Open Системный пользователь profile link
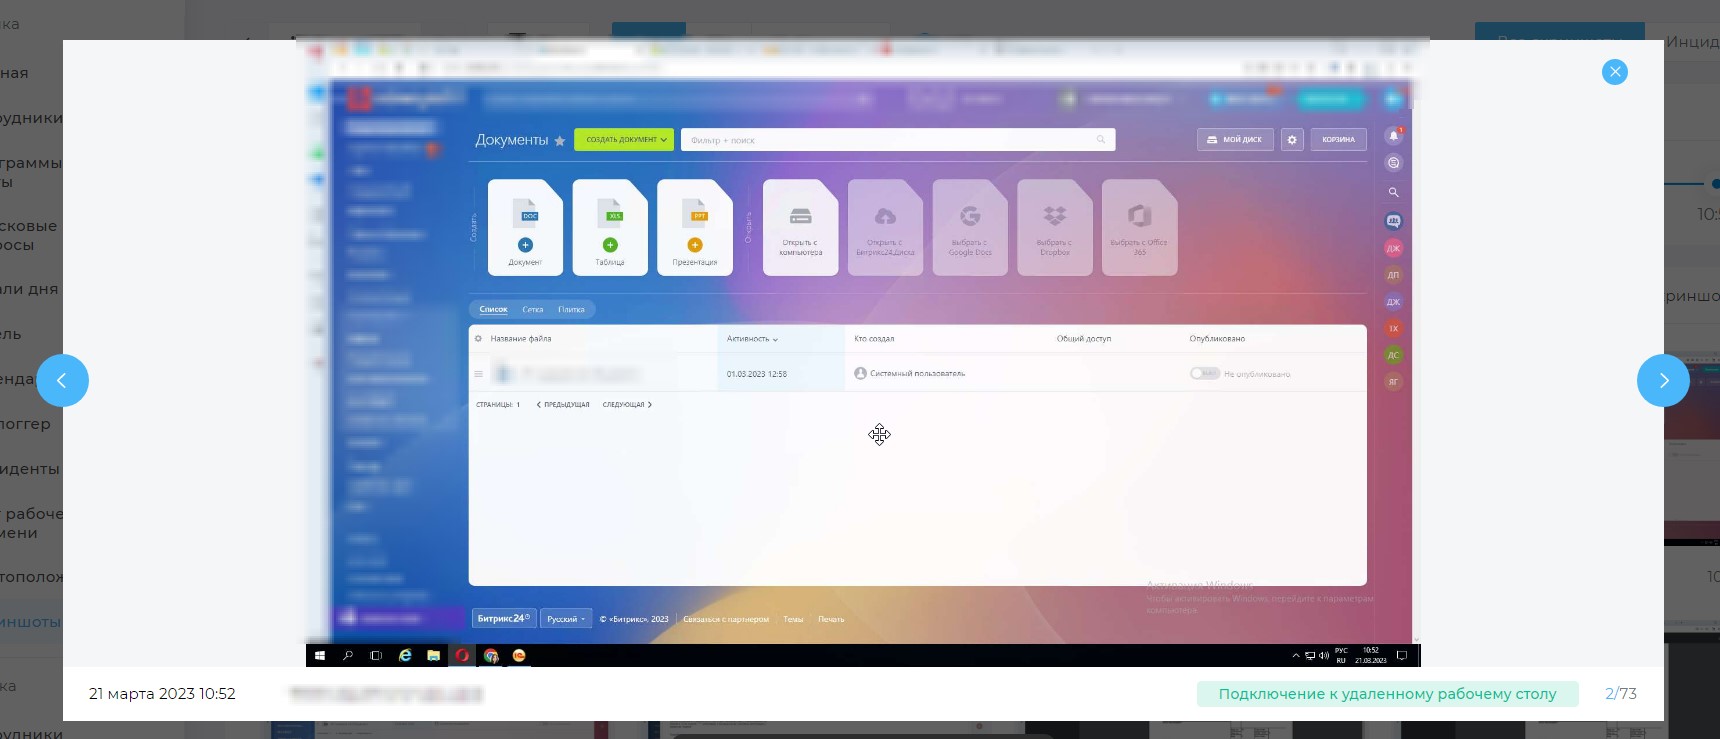This screenshot has width=1720, height=739. [917, 374]
